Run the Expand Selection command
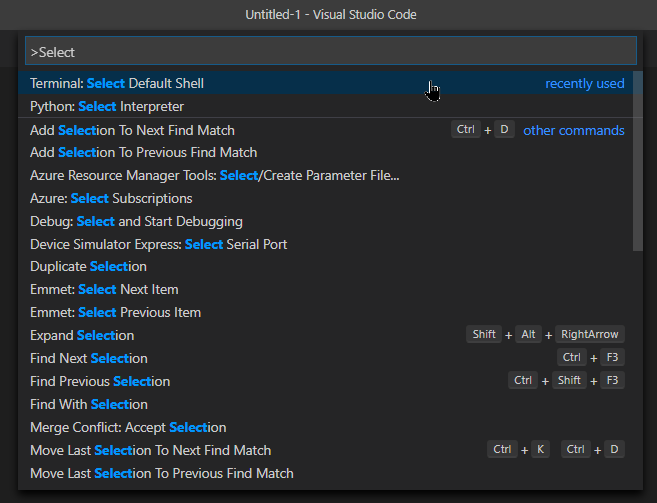 82,335
